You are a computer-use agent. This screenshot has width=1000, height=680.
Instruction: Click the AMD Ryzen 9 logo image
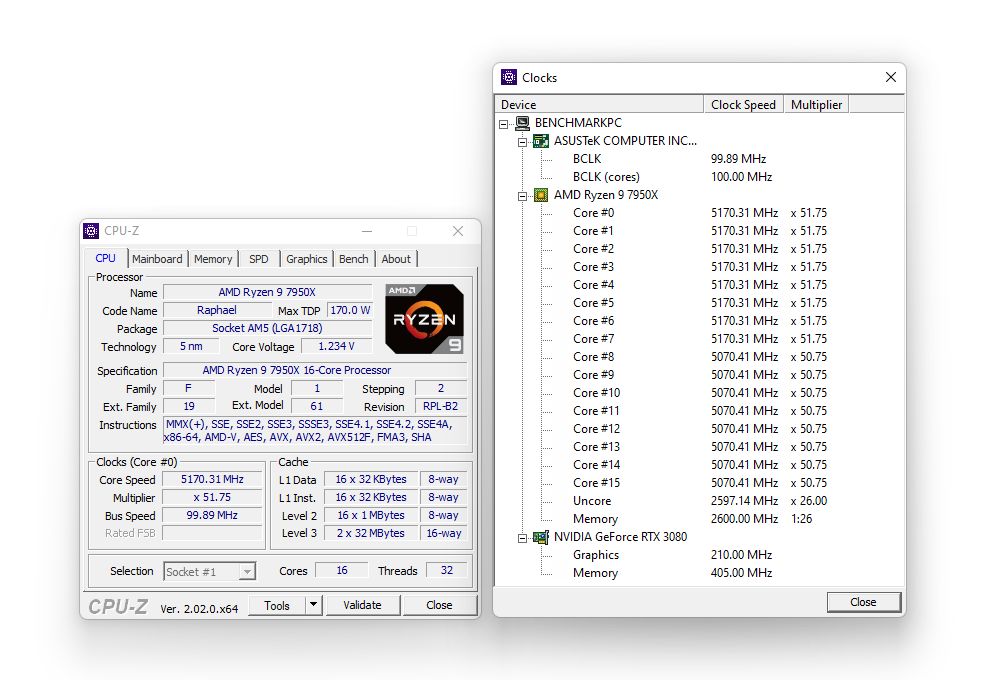point(425,319)
